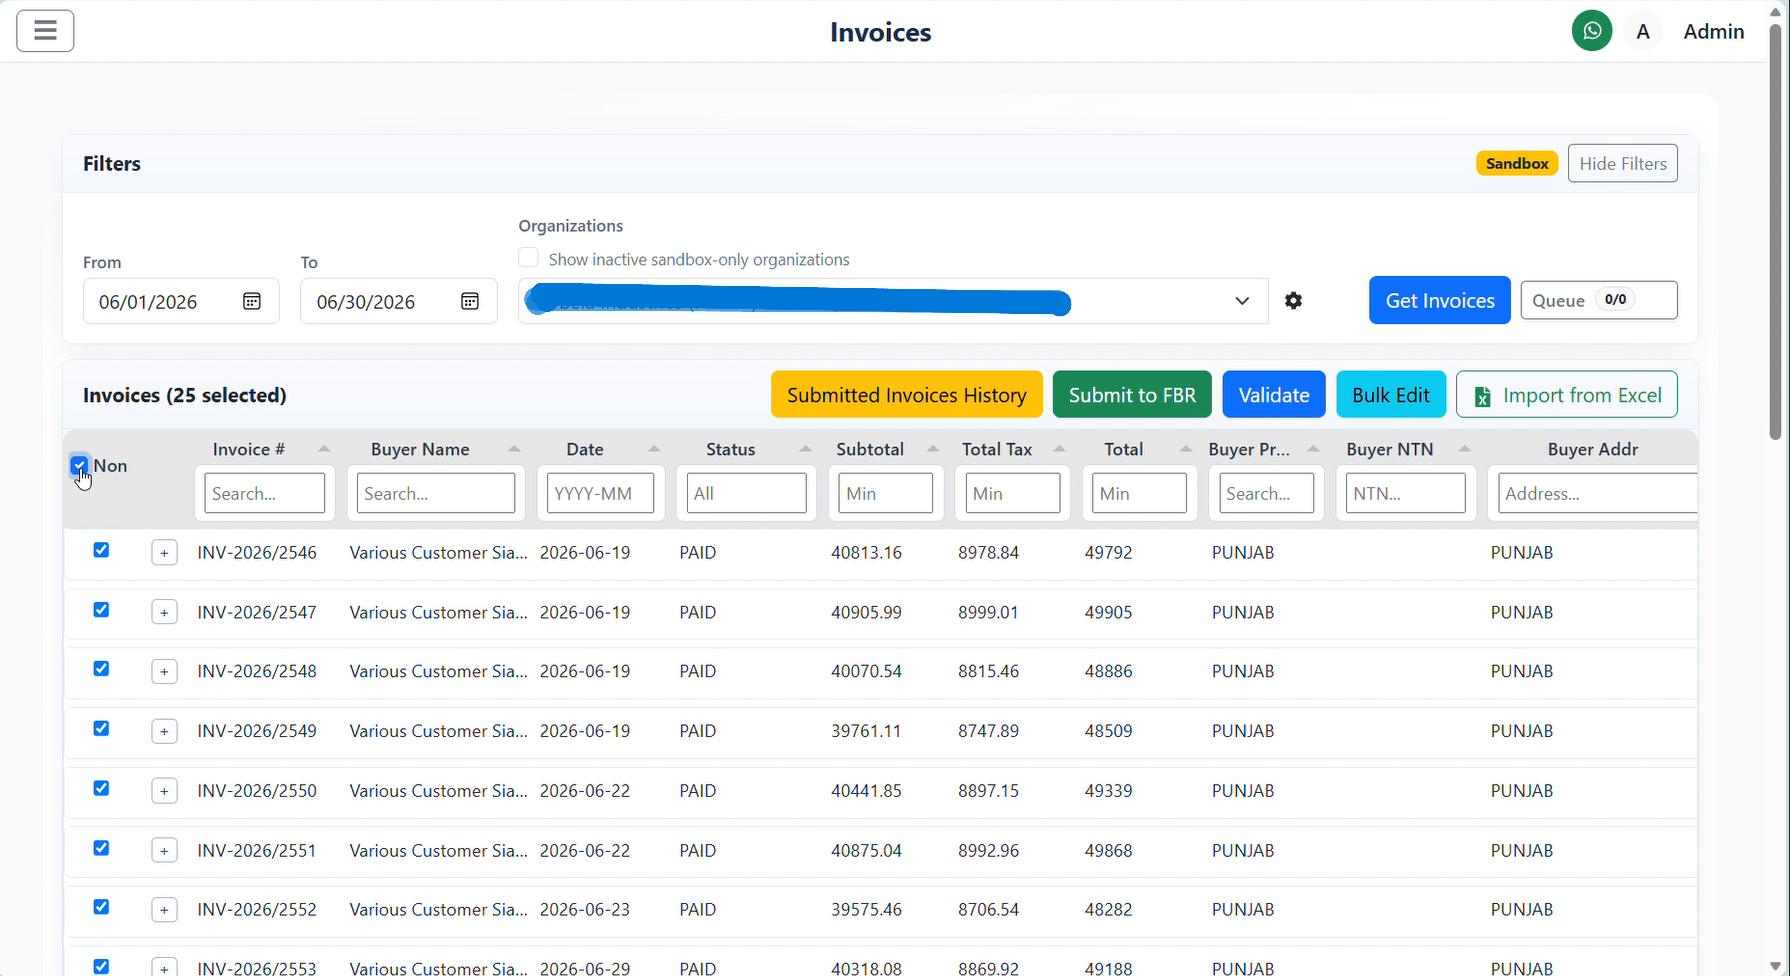Uncheck invoice INV-2026/2551 row checkbox
The width and height of the screenshot is (1790, 976).
101,848
